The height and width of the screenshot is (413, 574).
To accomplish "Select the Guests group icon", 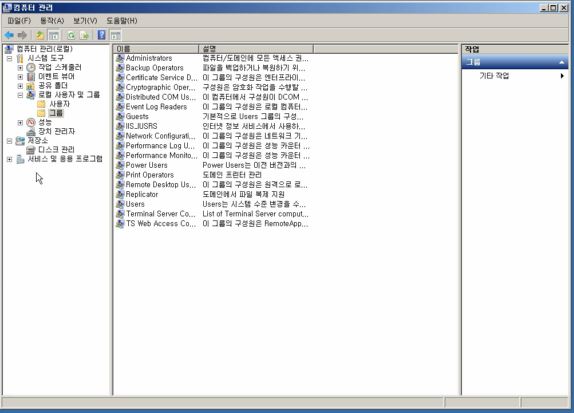I will click(120, 116).
